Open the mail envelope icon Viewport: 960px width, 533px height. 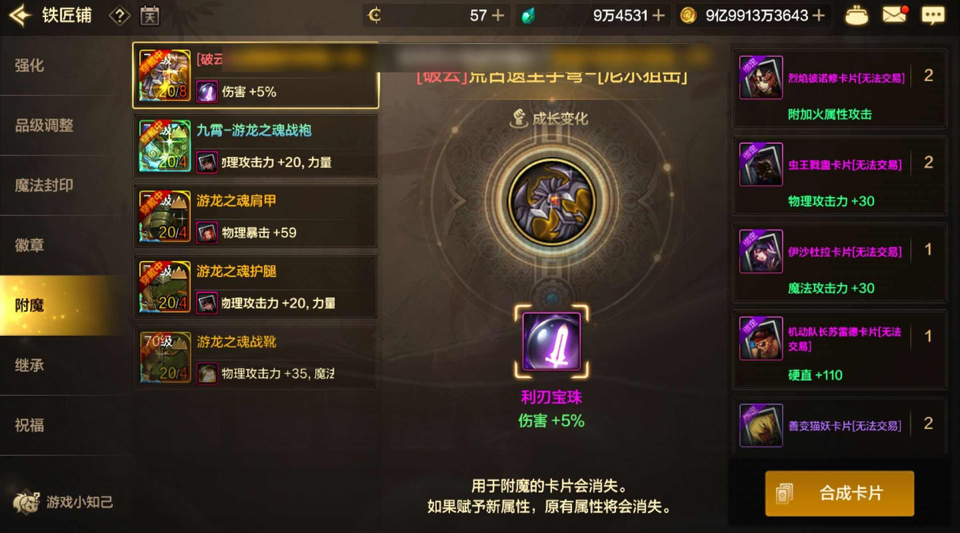point(894,15)
